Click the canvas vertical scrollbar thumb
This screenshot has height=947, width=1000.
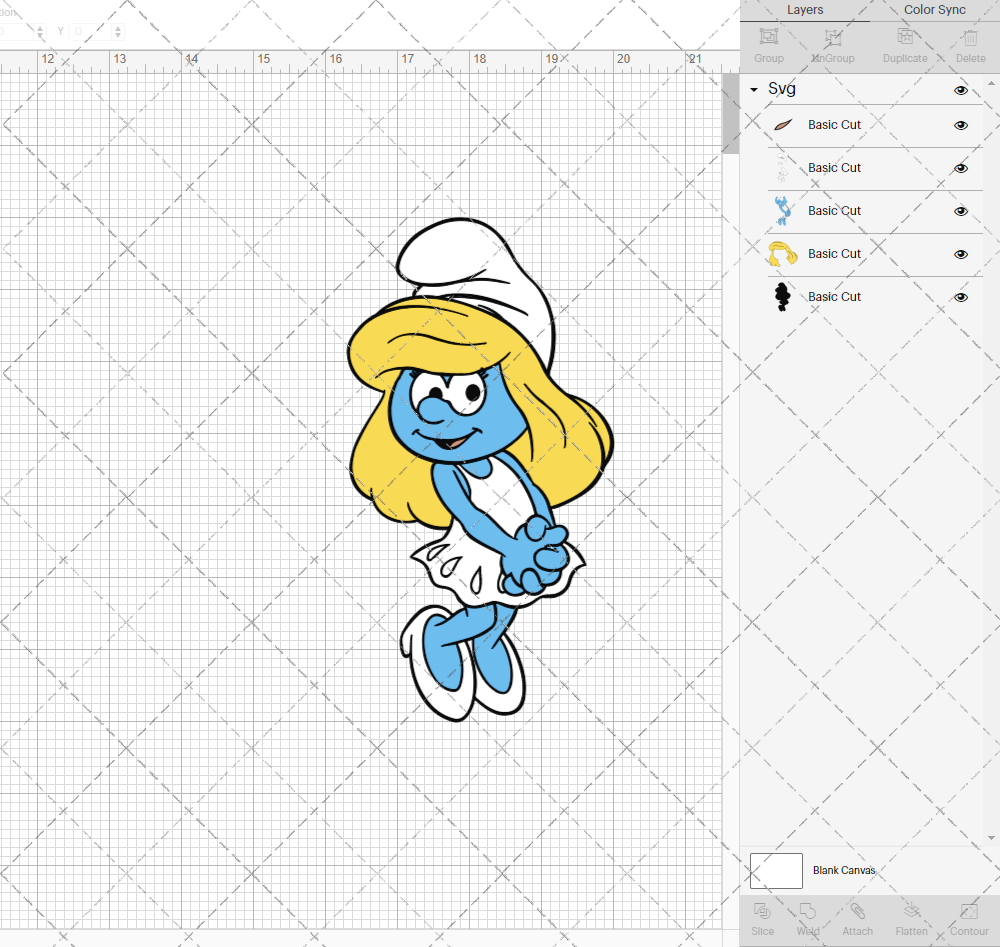pyautogui.click(x=730, y=114)
